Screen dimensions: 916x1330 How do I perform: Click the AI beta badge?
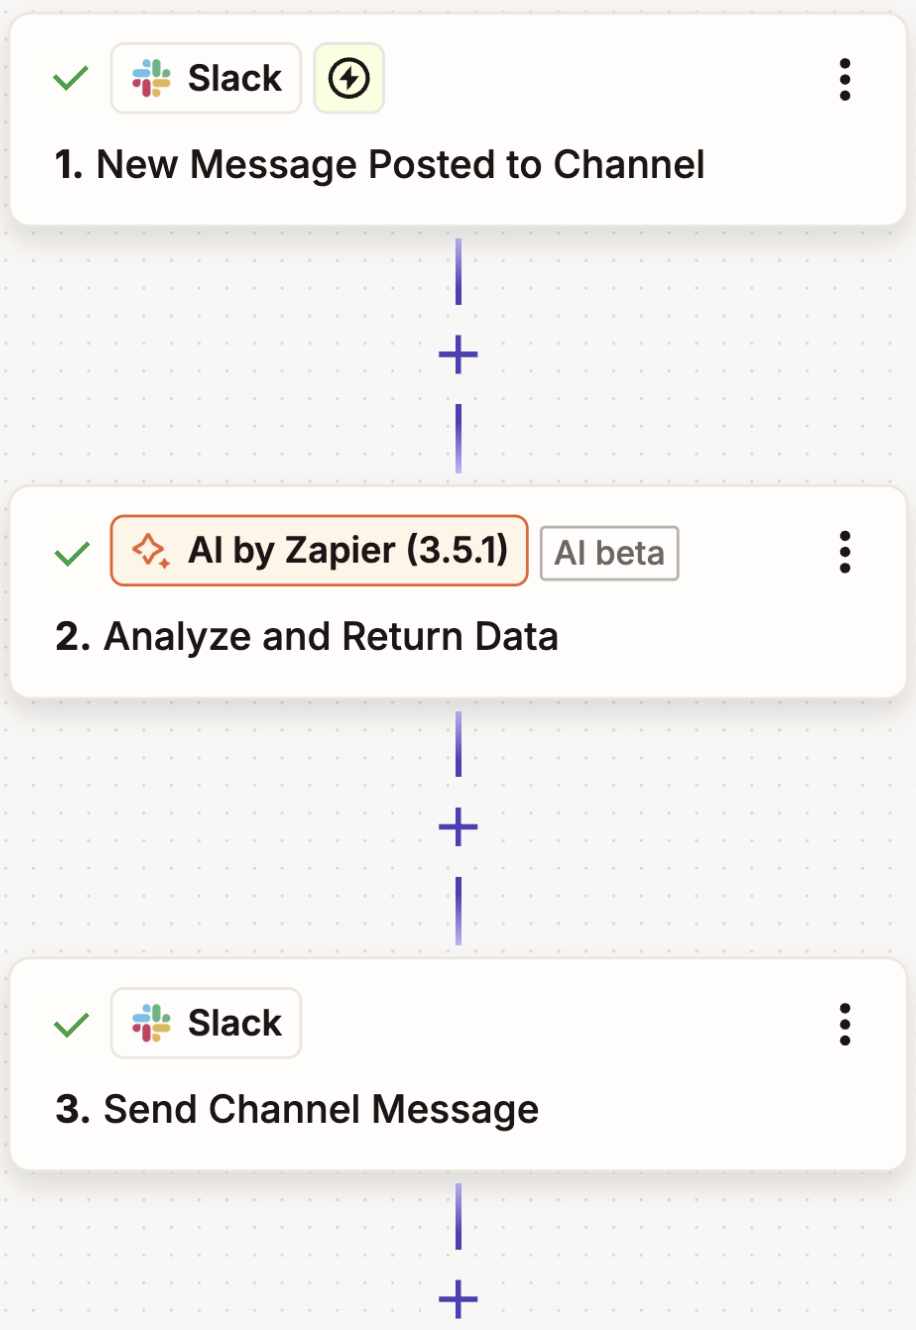click(609, 553)
